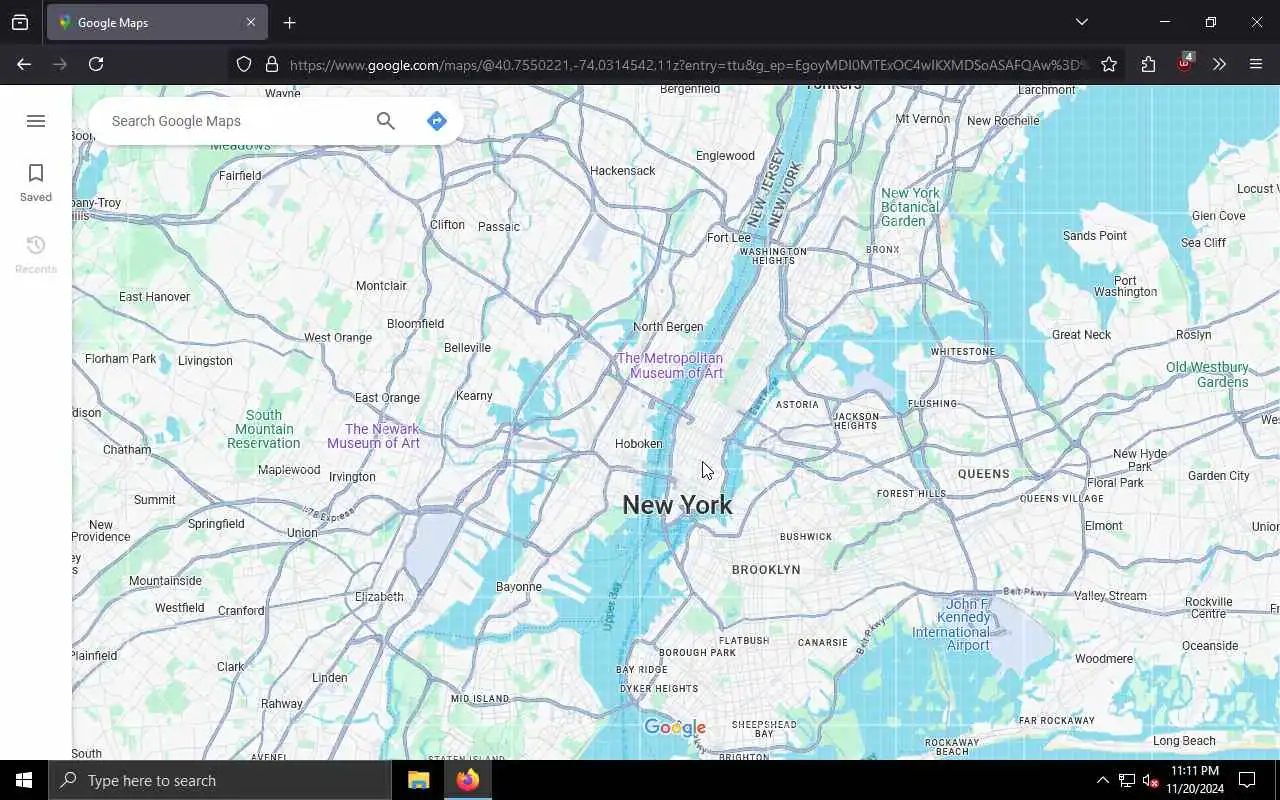Click the Queens label on the map
Viewport: 1280px width, 800px height.
click(x=984, y=474)
